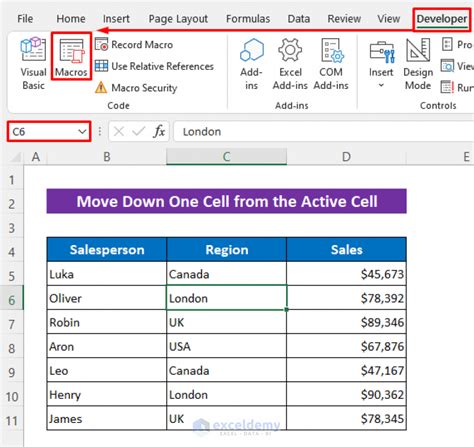Screen dimensions: 474x447
Task: Open the Page Layout tab
Action: coord(178,19)
